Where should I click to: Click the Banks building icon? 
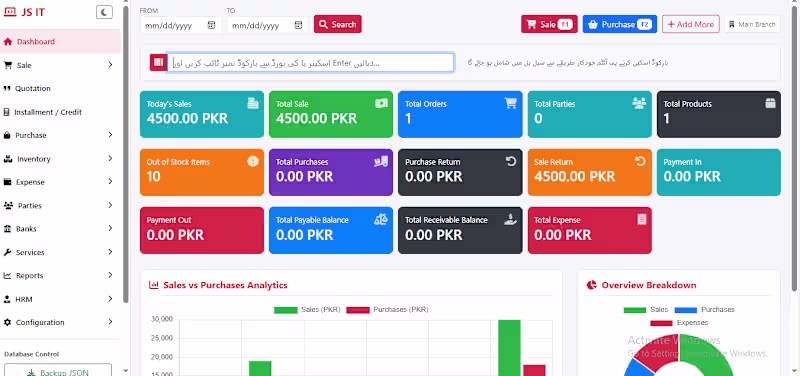pos(8,229)
